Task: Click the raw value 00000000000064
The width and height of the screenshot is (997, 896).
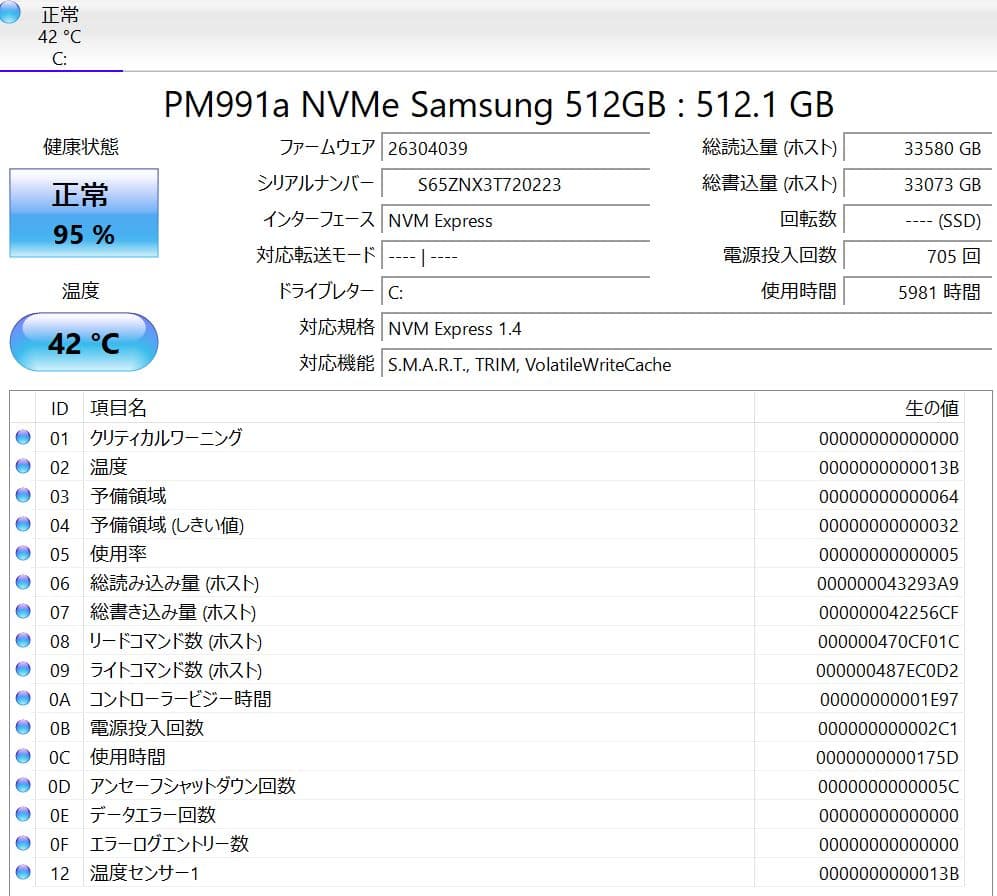Action: [888, 497]
